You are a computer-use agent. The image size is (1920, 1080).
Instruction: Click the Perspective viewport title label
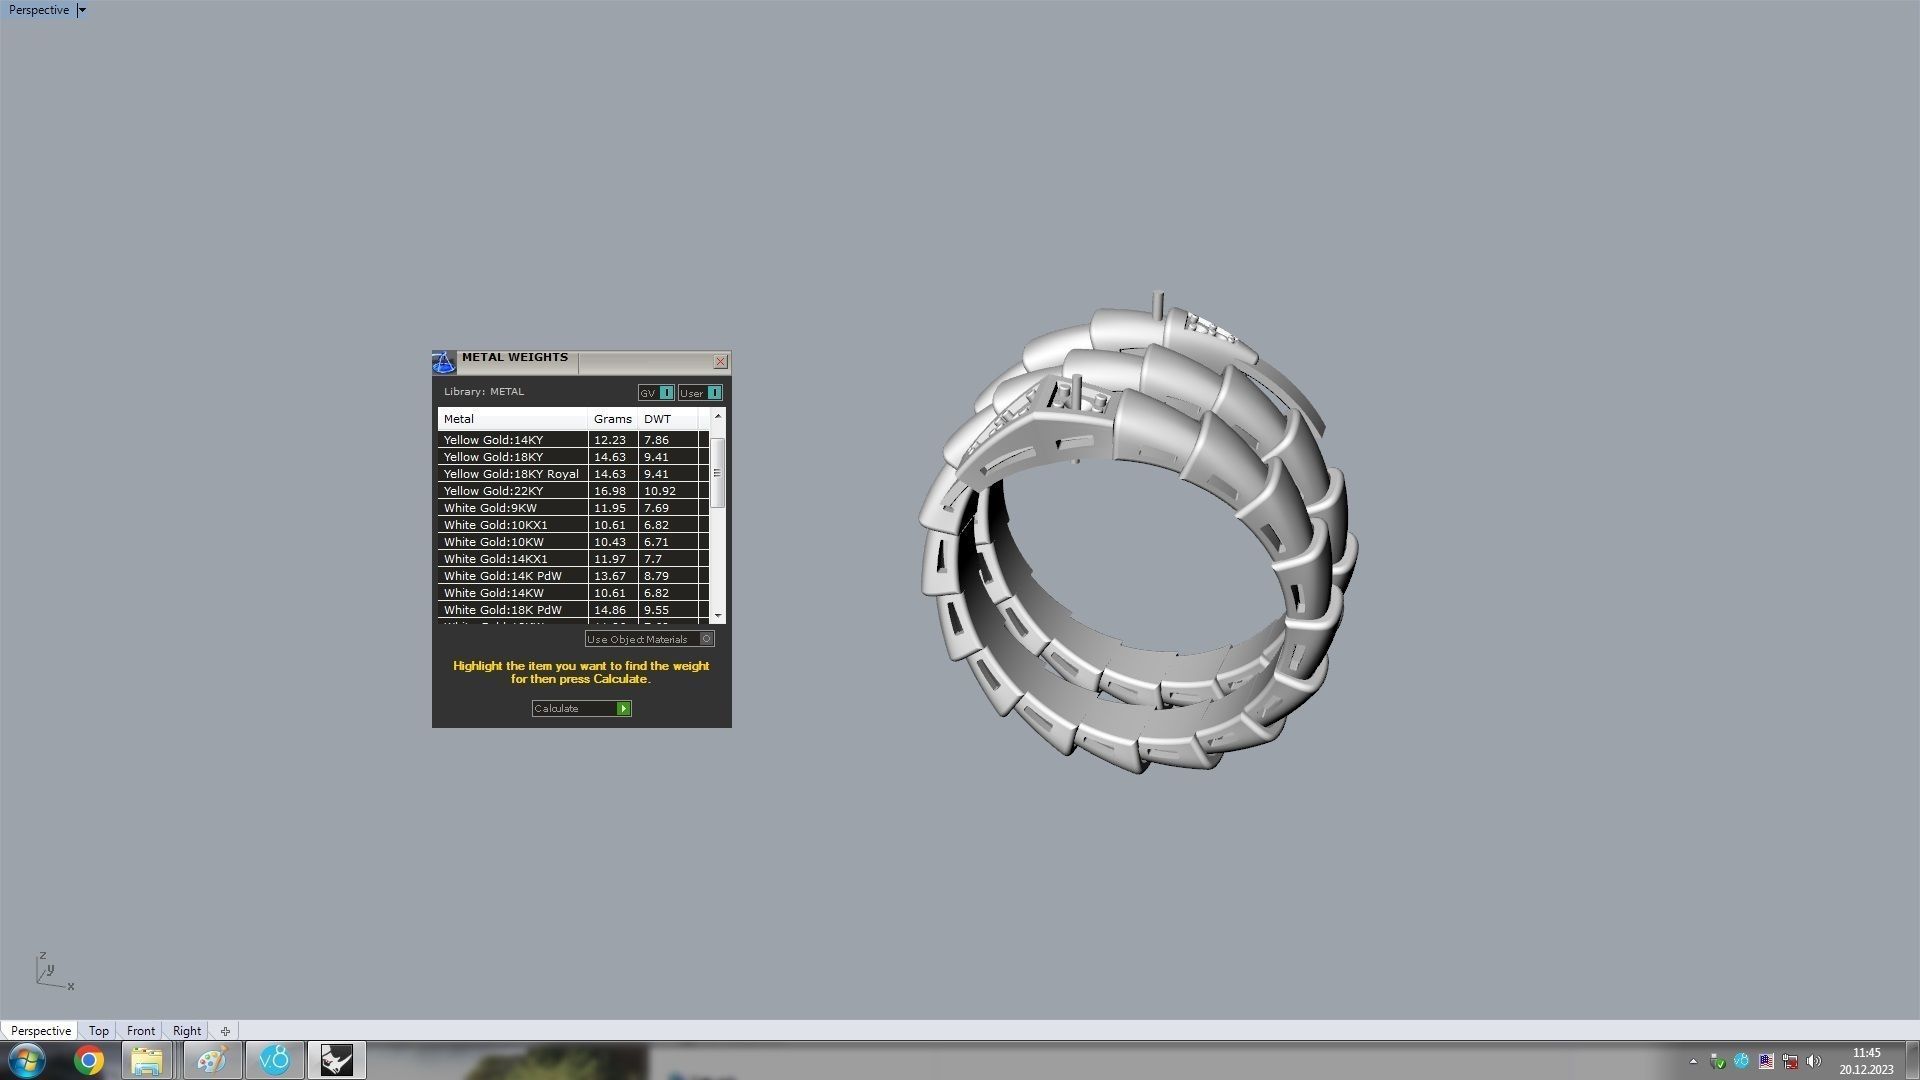click(39, 10)
